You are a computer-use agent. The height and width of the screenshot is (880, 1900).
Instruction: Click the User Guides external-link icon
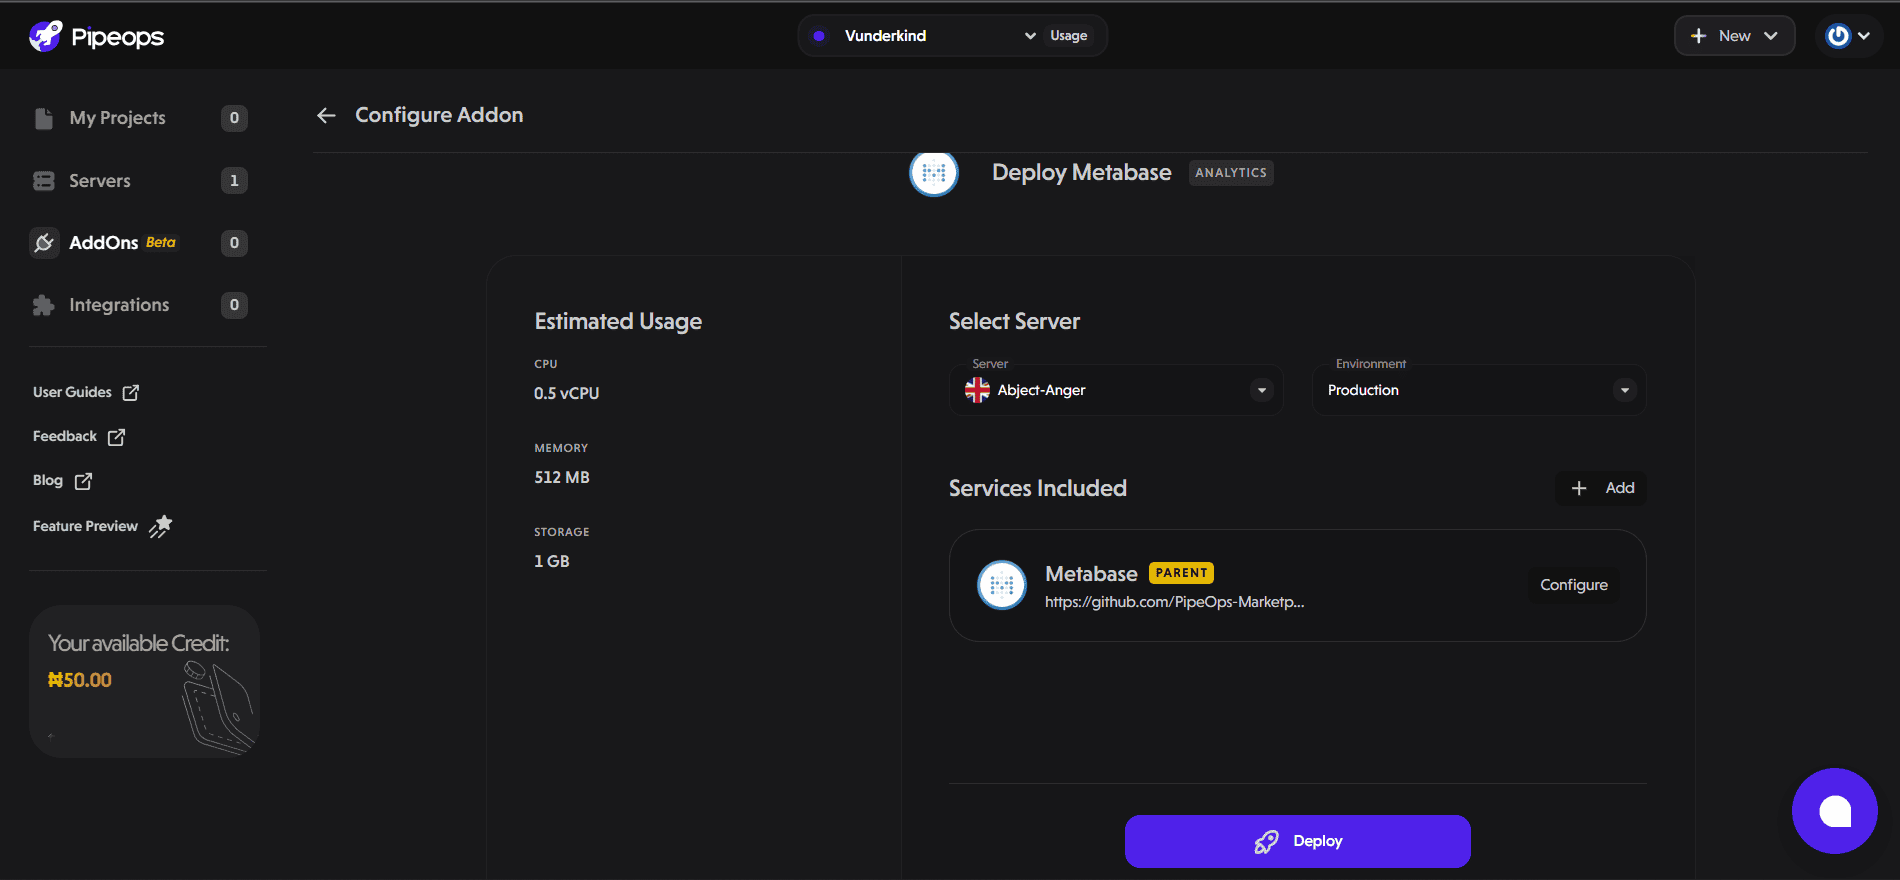[x=131, y=393]
